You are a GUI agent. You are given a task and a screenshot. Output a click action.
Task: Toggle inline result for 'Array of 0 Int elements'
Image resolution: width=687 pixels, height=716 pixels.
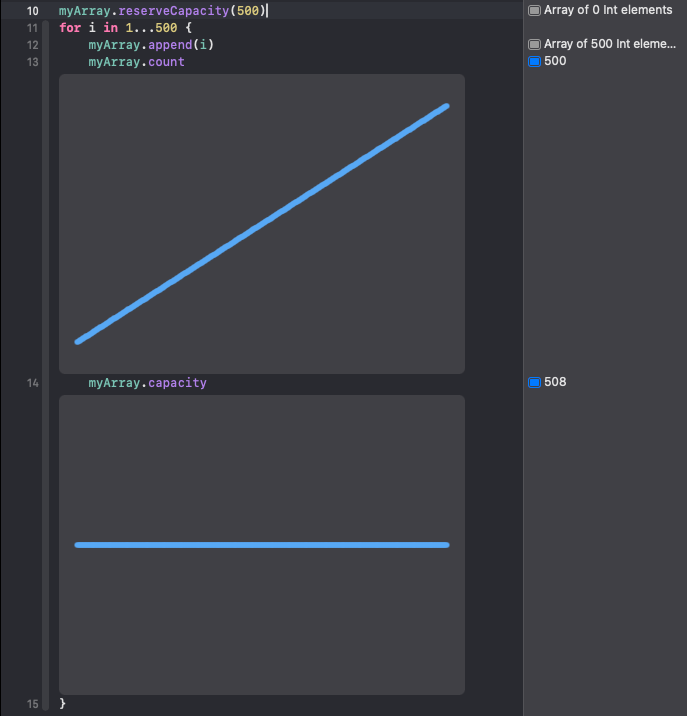pyautogui.click(x=534, y=10)
